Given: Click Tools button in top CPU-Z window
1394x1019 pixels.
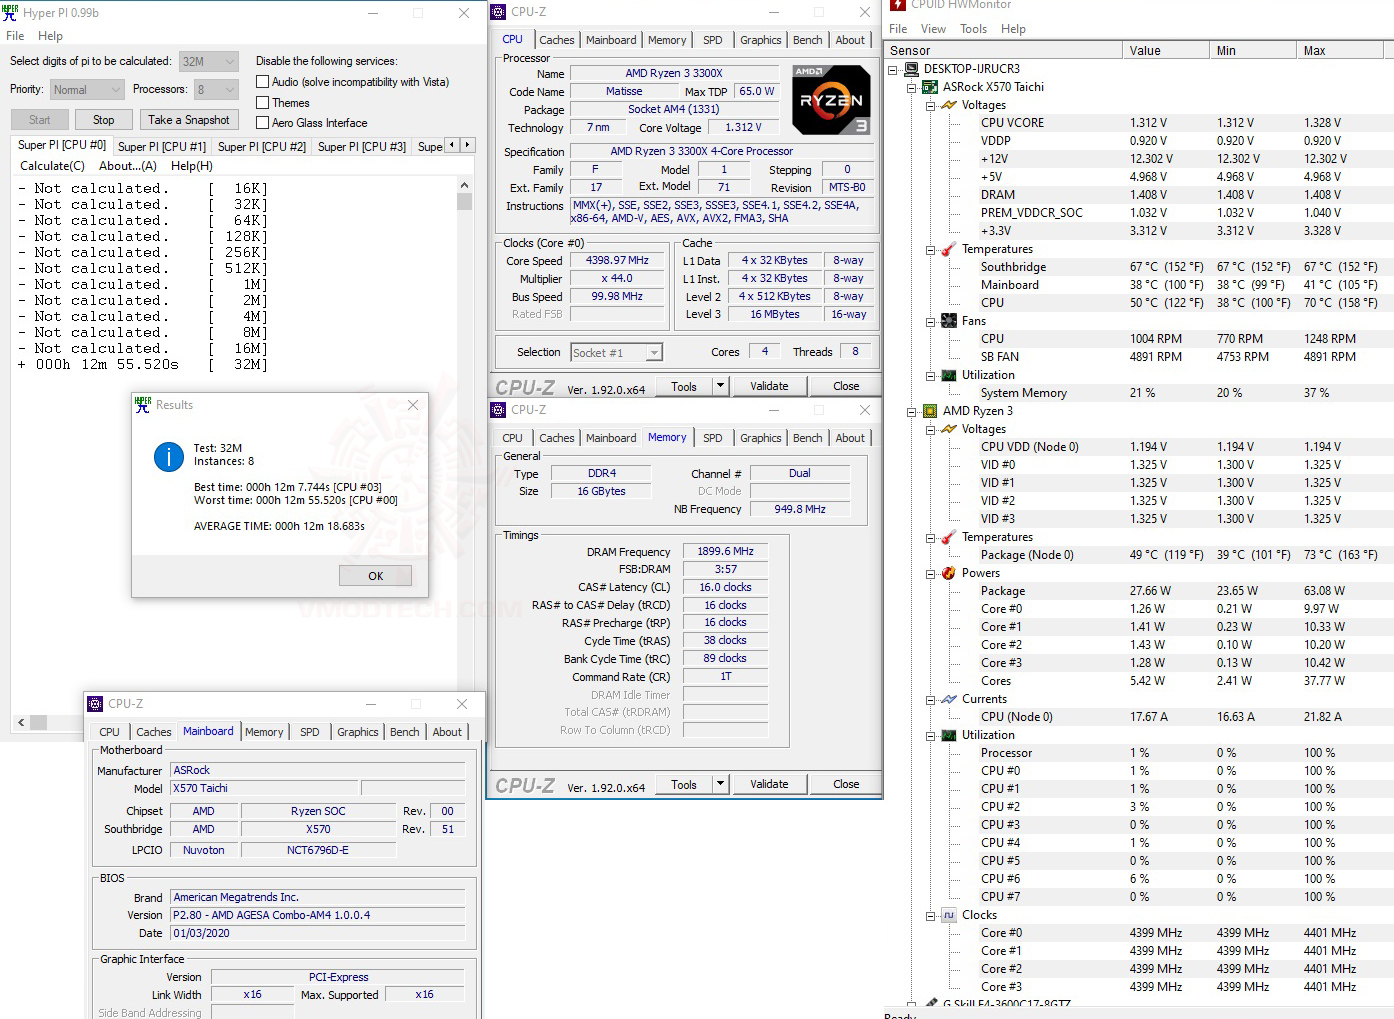Looking at the screenshot, I should [684, 386].
